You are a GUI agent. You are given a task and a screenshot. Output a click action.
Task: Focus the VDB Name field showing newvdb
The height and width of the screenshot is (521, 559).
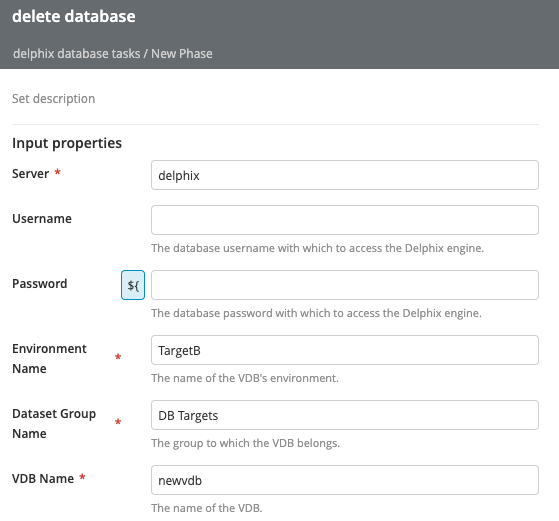click(345, 480)
